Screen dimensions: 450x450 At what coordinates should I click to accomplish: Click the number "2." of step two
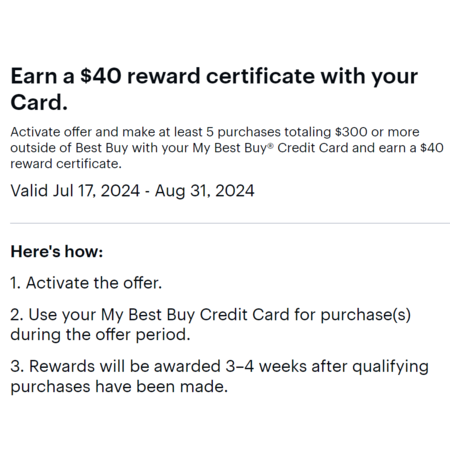tap(17, 315)
